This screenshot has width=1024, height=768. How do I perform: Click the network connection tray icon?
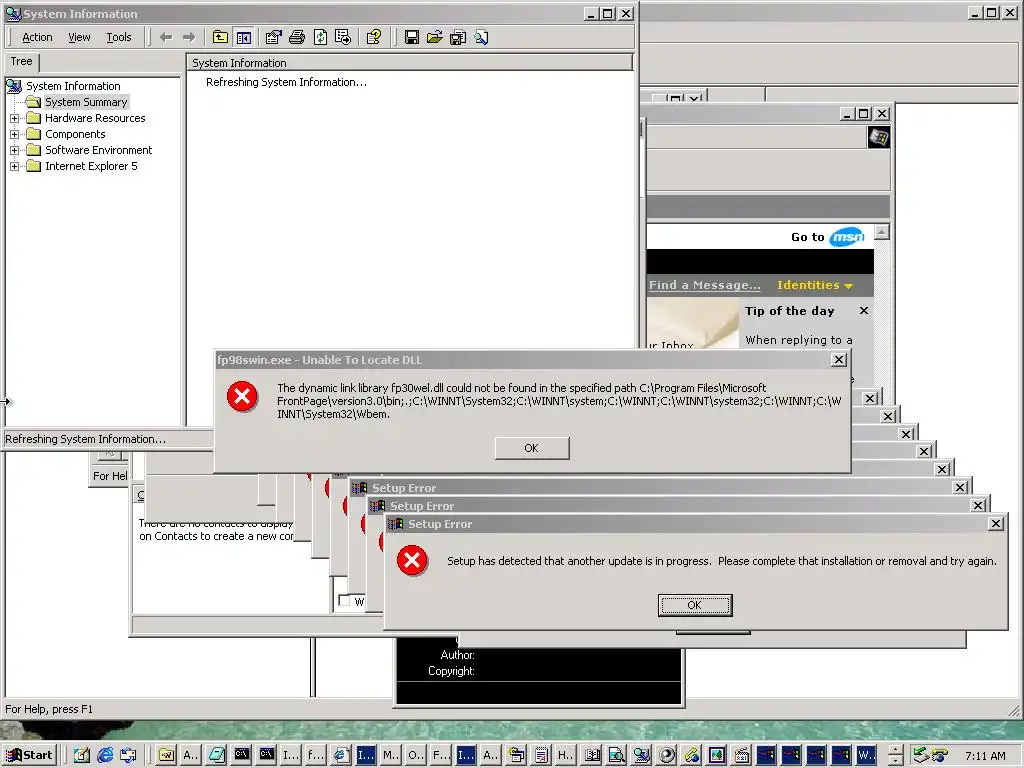pos(921,756)
